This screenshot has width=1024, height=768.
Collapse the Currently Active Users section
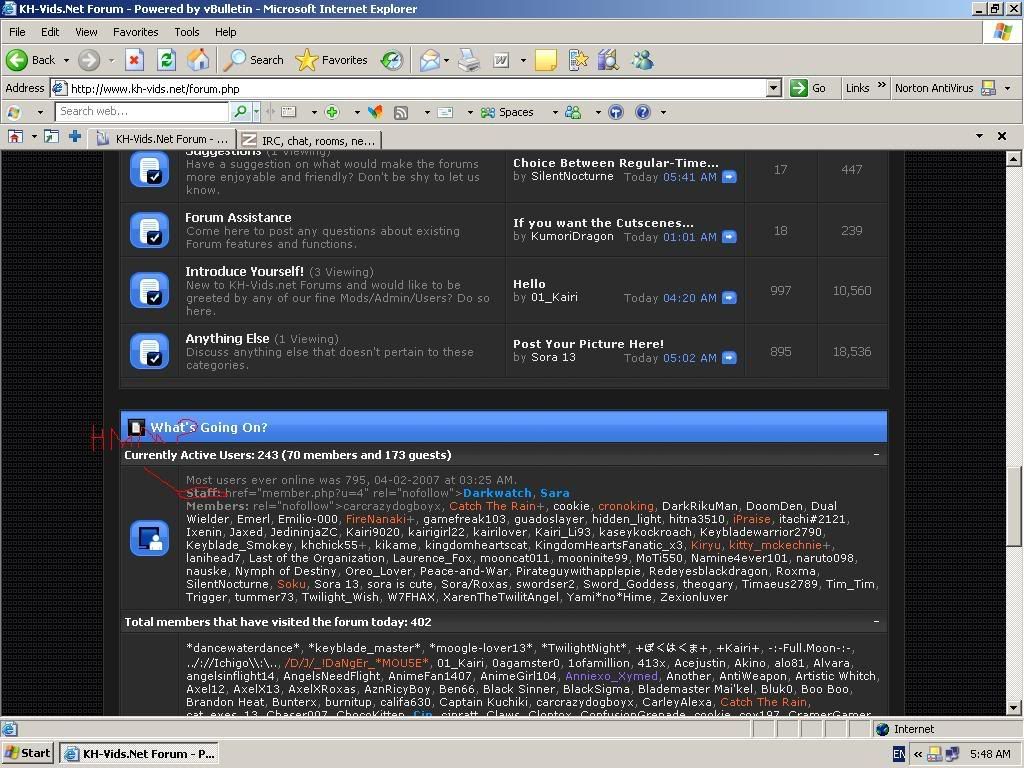point(876,455)
